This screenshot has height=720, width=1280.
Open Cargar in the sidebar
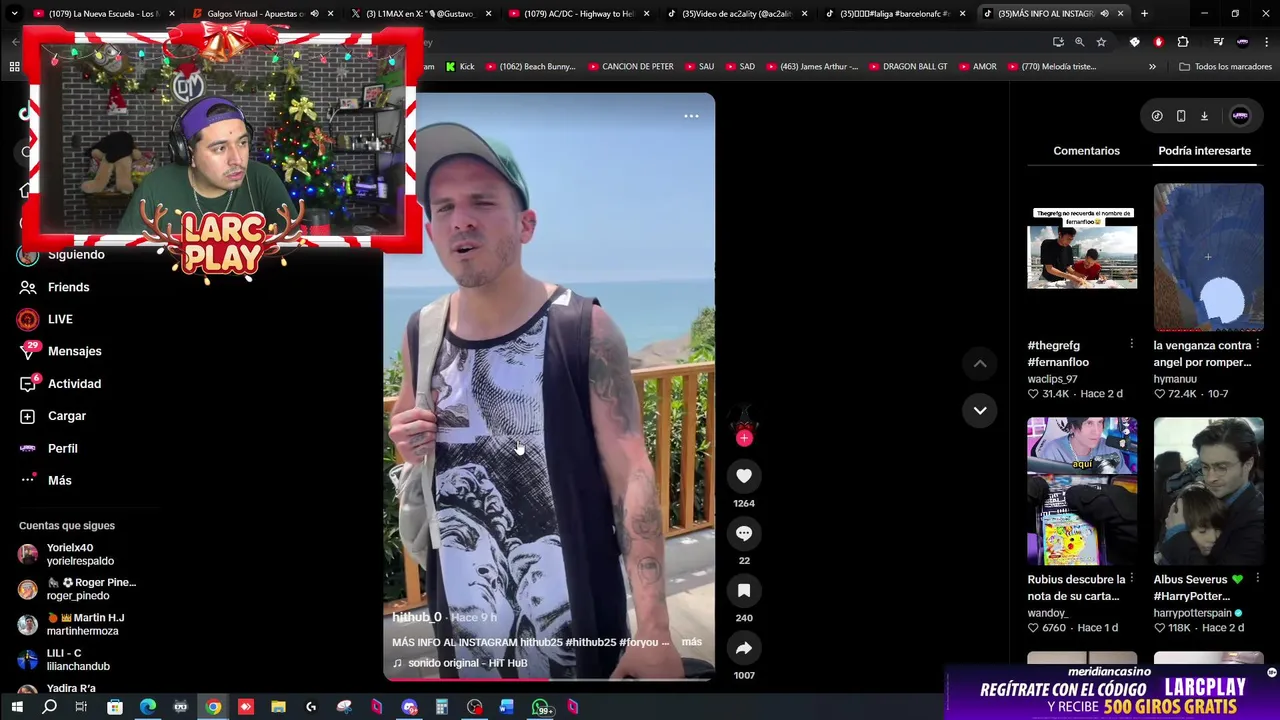(52, 416)
